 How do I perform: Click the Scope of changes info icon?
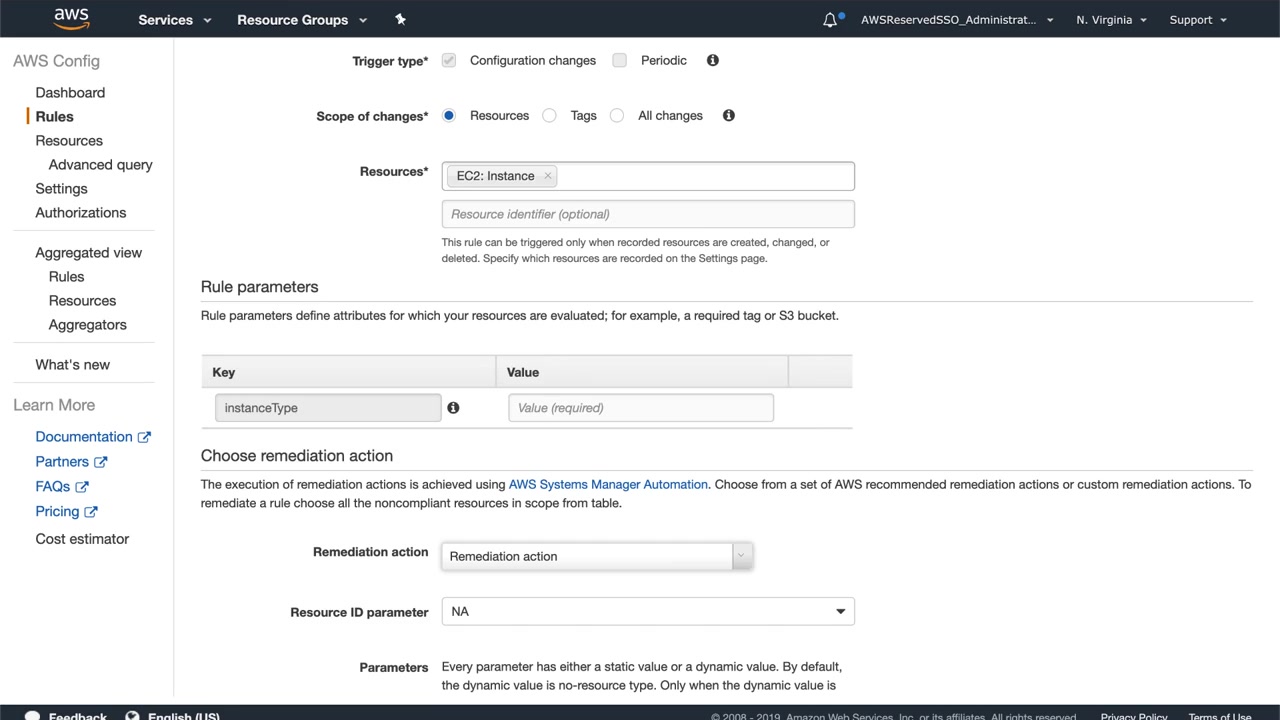pyautogui.click(x=729, y=115)
